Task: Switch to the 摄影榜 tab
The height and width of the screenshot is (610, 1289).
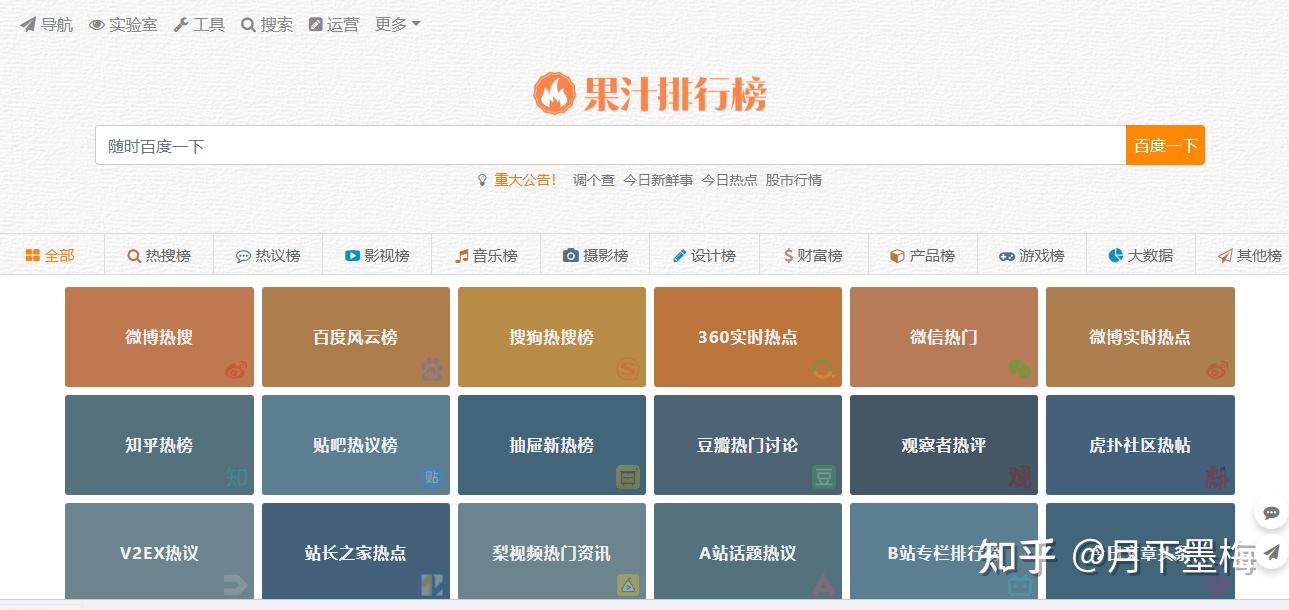Action: (595, 255)
